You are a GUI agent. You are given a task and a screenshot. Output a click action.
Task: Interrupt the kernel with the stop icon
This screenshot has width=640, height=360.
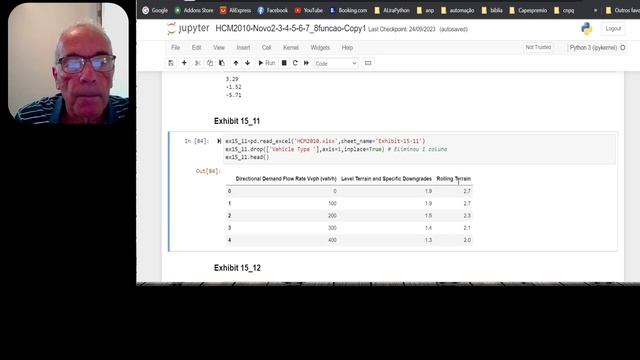click(284, 63)
